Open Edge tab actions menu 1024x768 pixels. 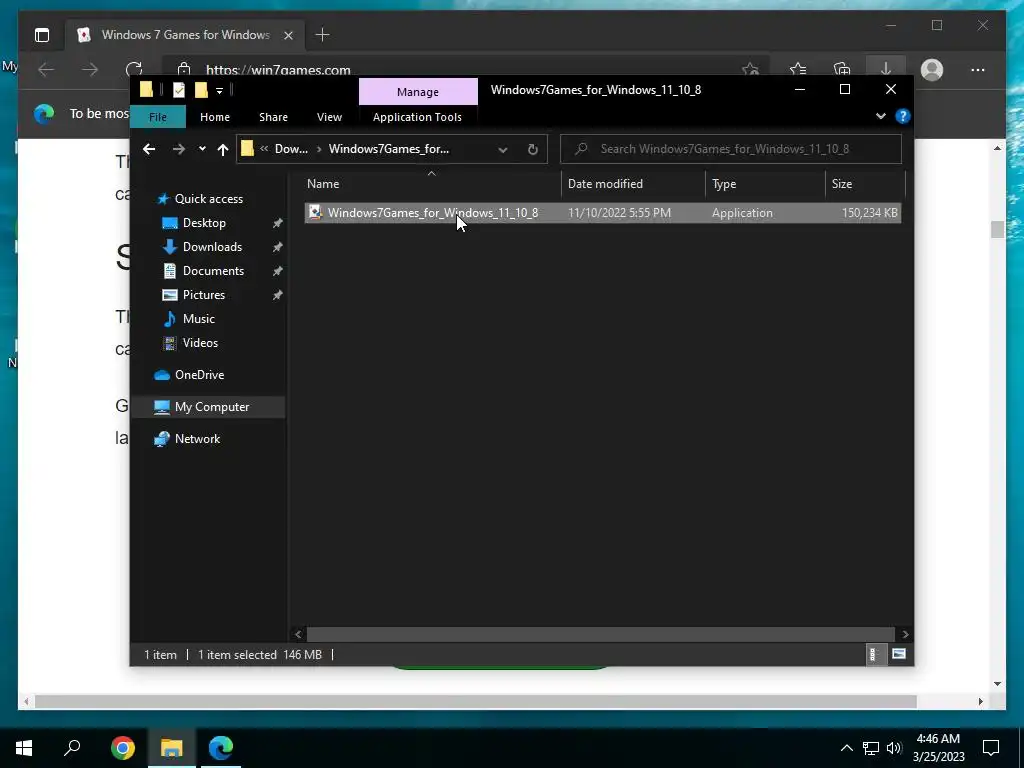click(42, 35)
